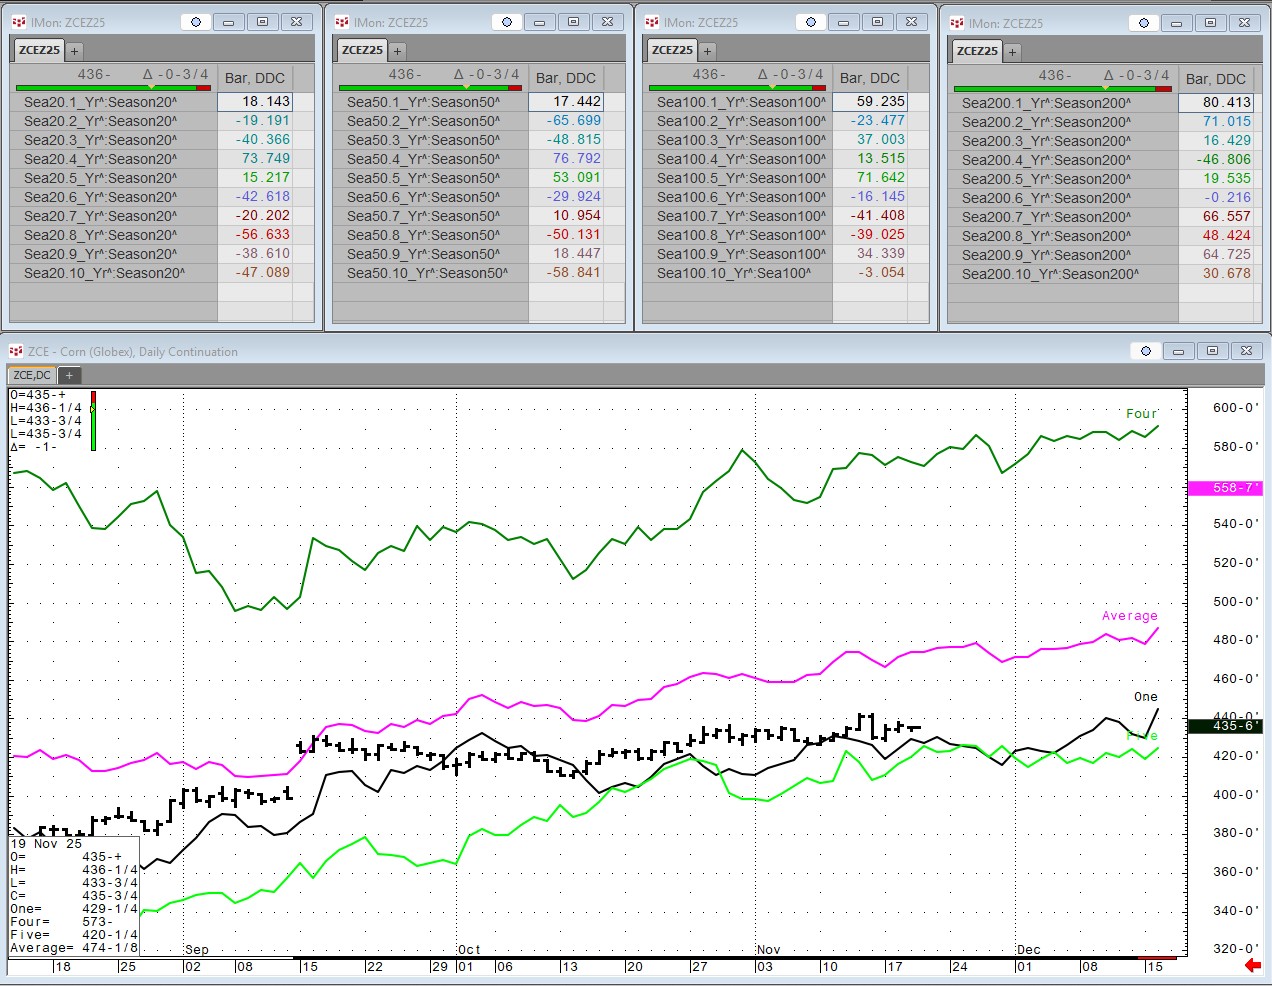1272x986 pixels.
Task: Open the window icon menu of the Corn chart
Action: (16, 351)
